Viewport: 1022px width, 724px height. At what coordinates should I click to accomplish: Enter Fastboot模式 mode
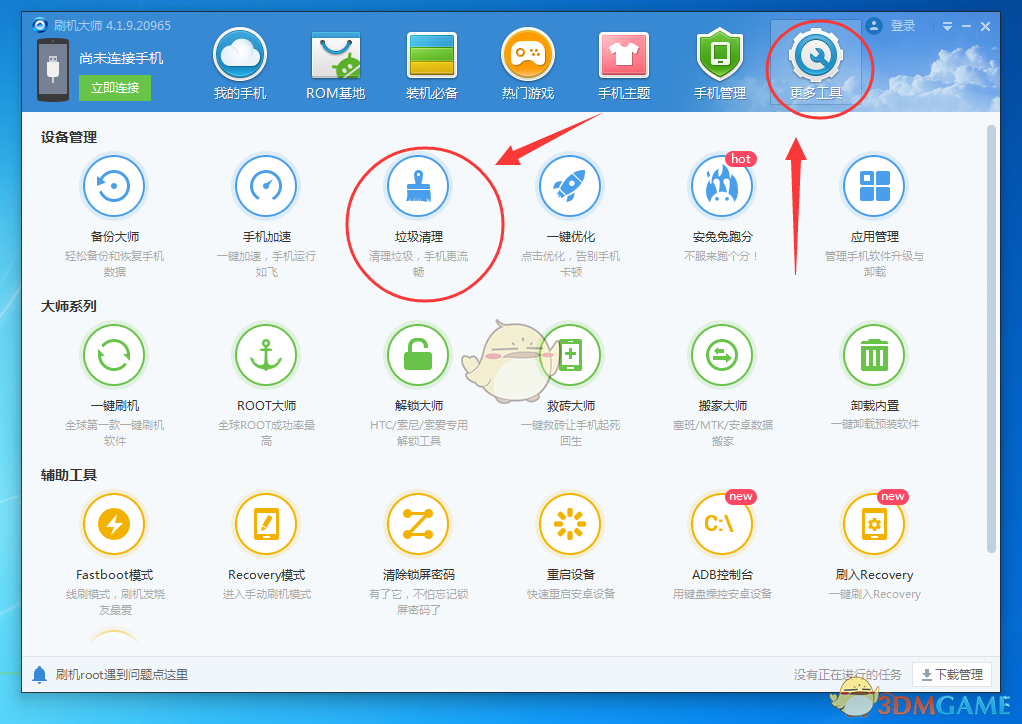(114, 523)
